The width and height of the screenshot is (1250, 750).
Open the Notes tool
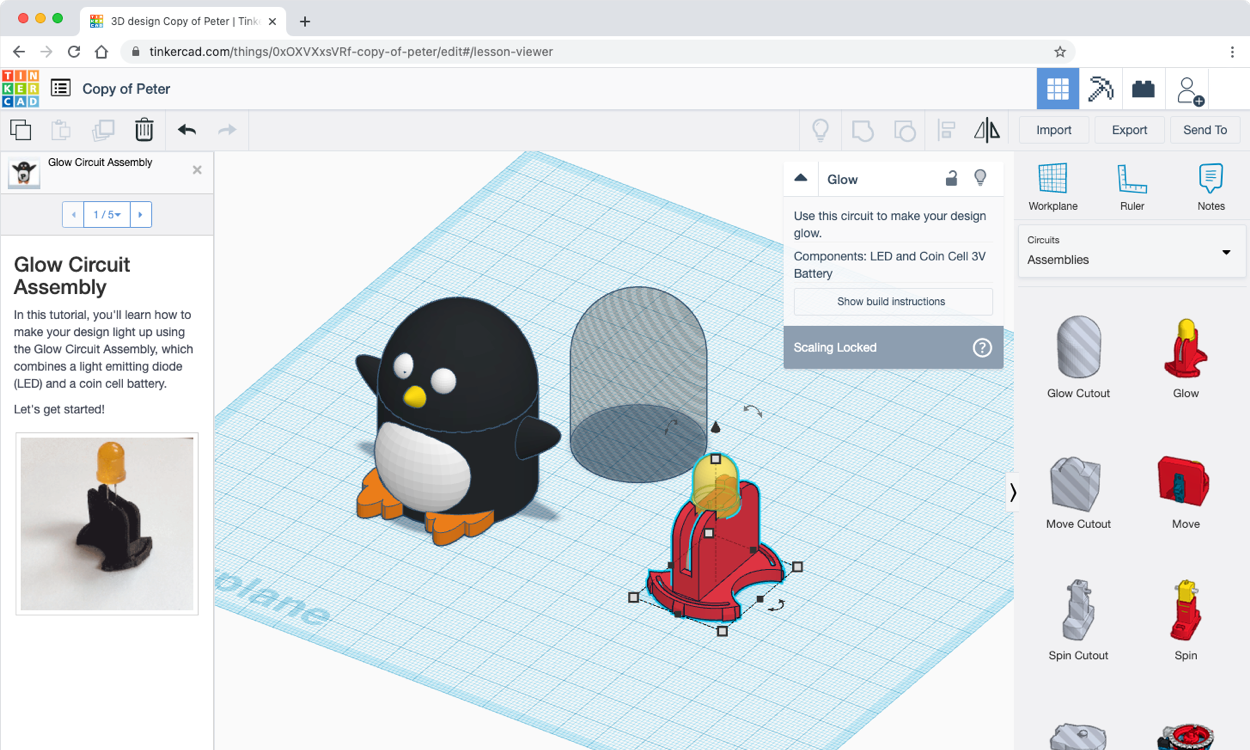[1210, 187]
